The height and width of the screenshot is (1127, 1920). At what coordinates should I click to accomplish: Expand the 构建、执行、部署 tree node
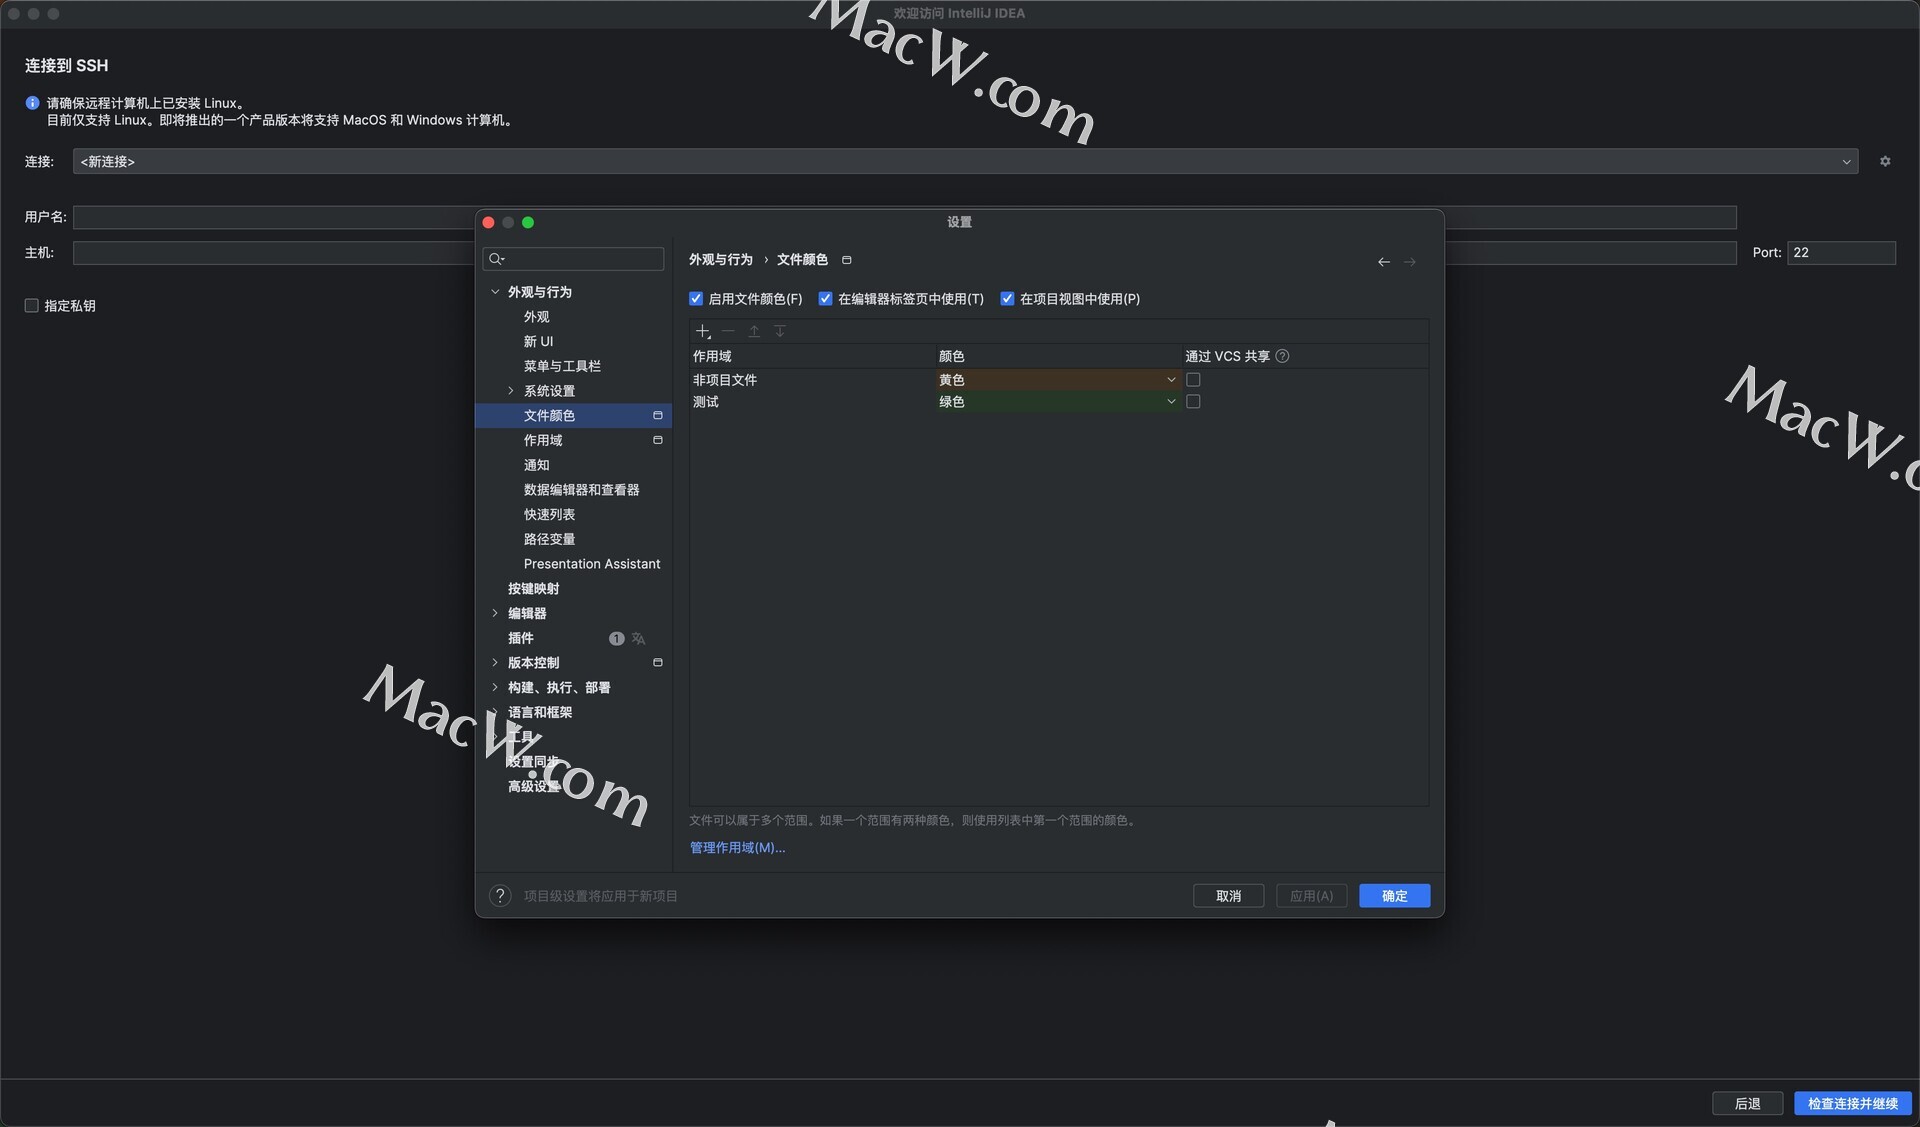(x=495, y=687)
